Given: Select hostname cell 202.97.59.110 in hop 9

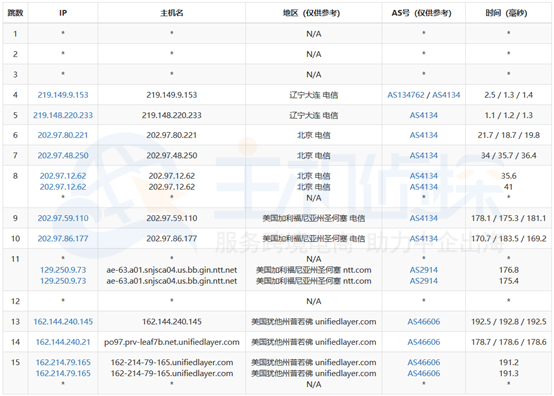Looking at the screenshot, I should click(172, 218).
